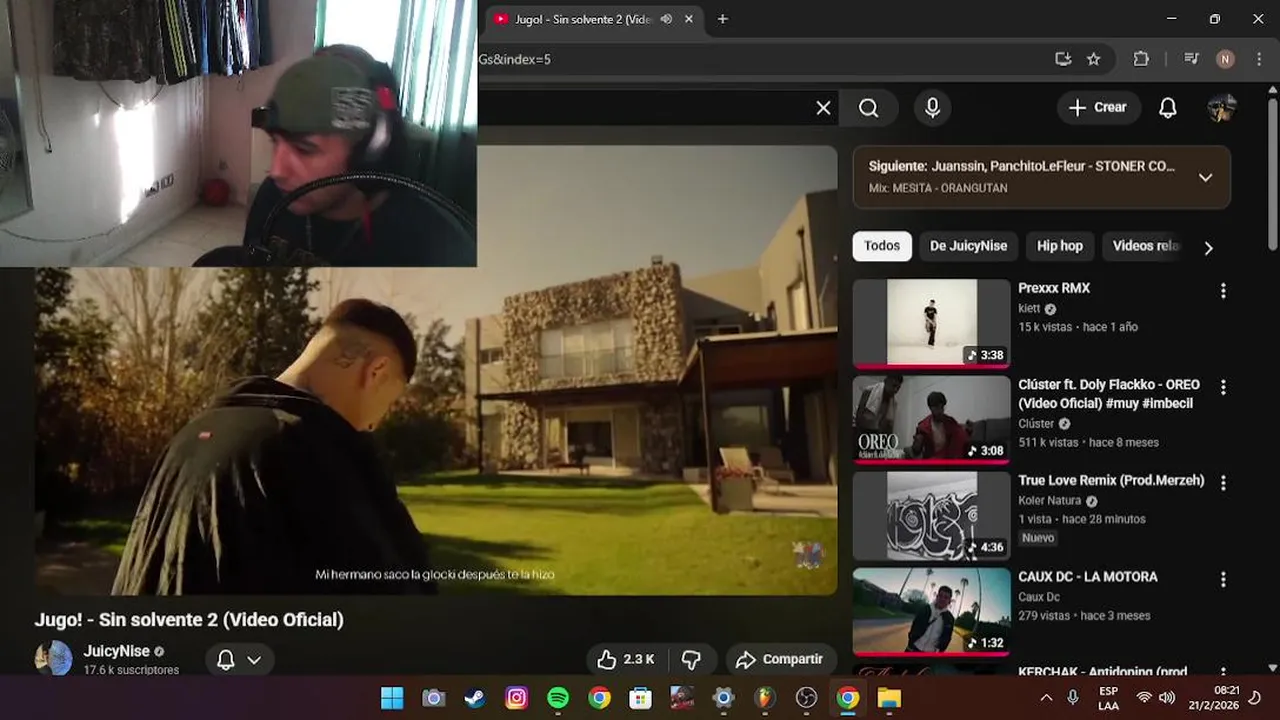1280x720 pixels.
Task: Clear the search box with the X
Action: pos(823,108)
